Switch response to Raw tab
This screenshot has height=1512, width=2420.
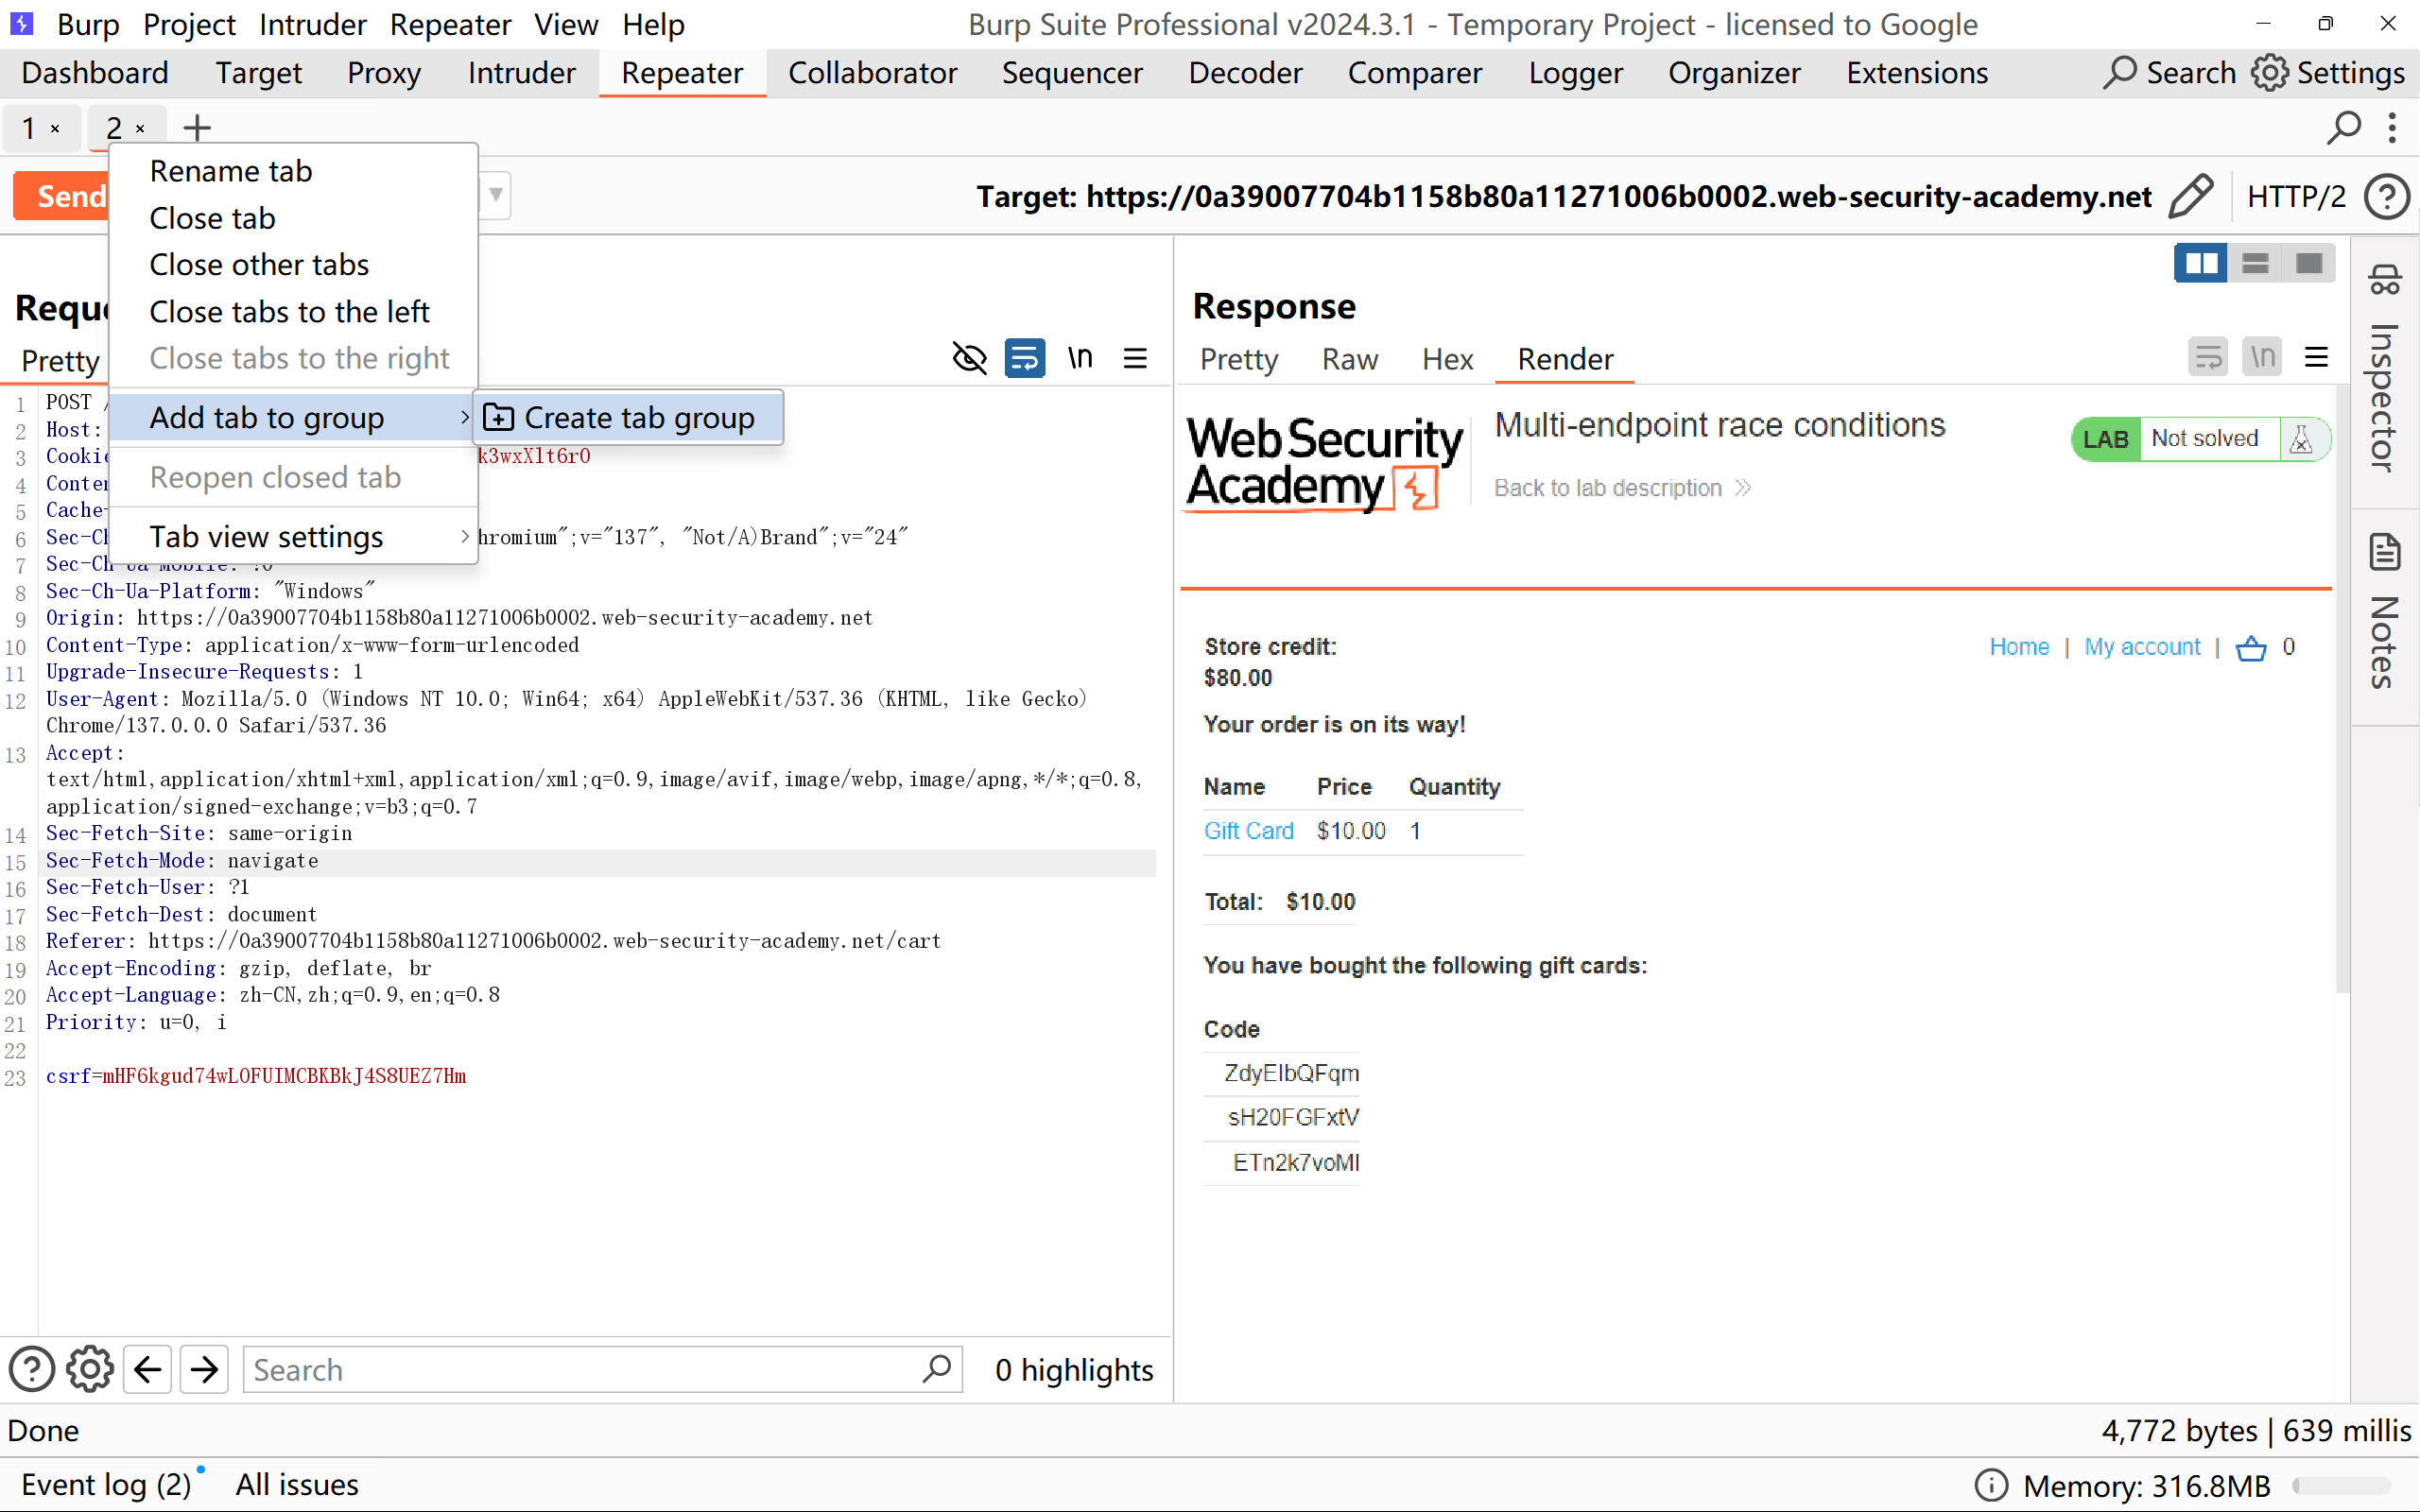tap(1349, 359)
